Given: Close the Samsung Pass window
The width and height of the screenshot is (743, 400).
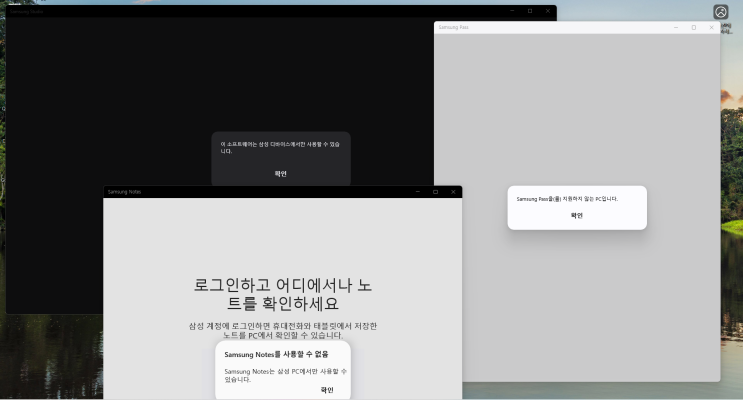Looking at the screenshot, I should [711, 27].
